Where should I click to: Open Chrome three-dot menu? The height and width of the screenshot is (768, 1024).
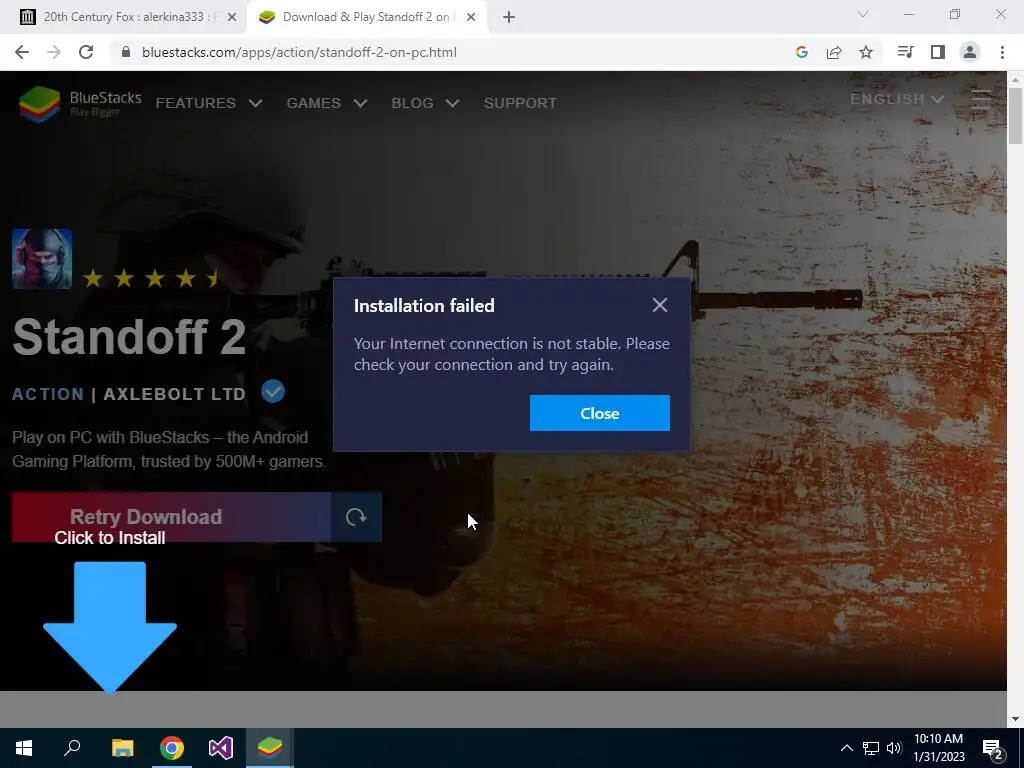pyautogui.click(x=1002, y=52)
